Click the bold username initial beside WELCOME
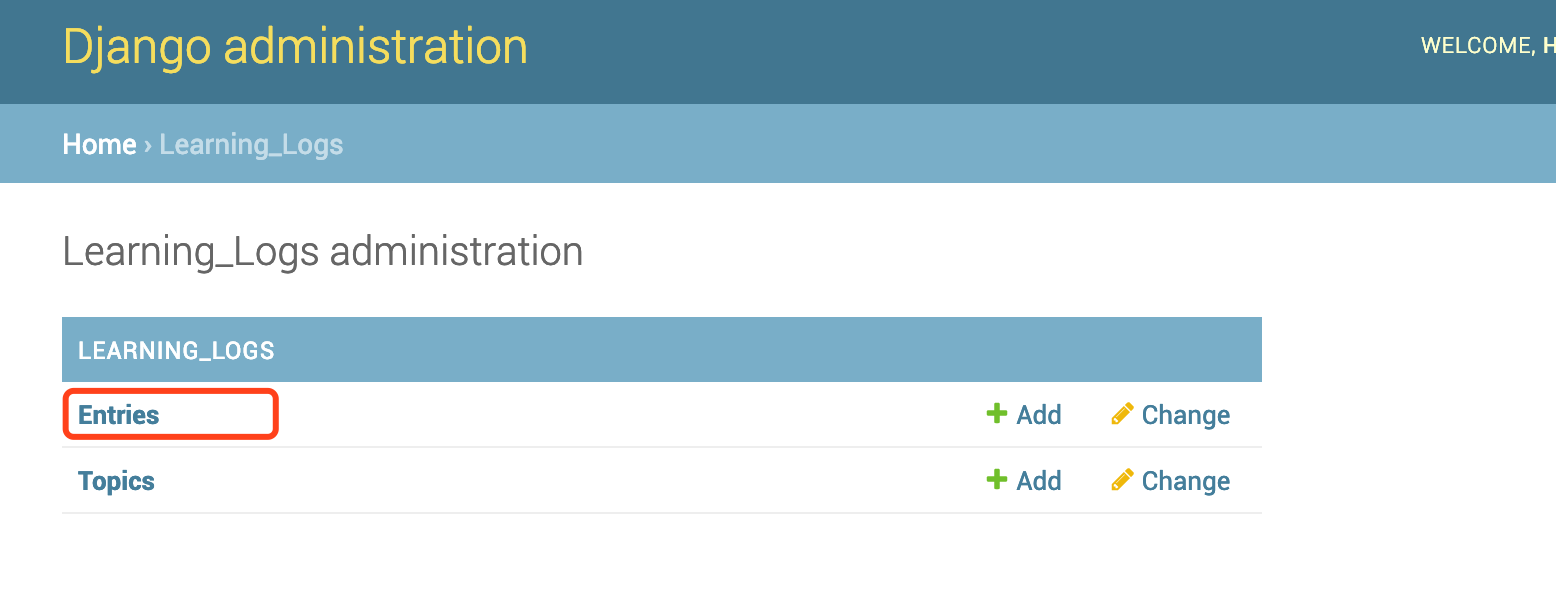The width and height of the screenshot is (1556, 592). click(x=1548, y=46)
